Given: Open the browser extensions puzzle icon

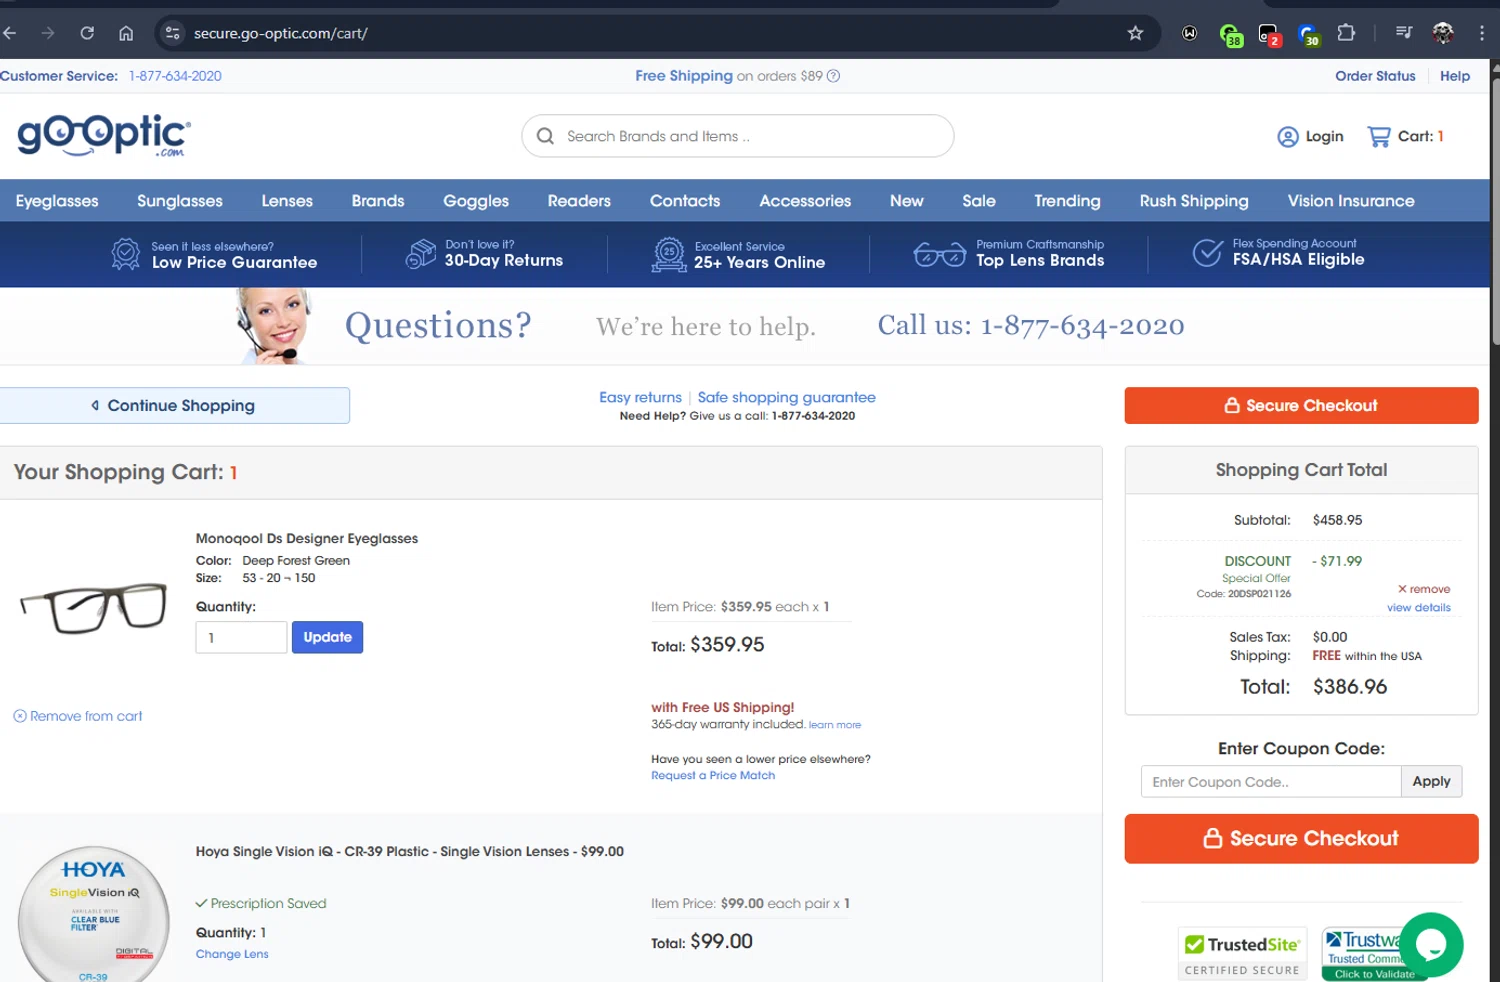Looking at the screenshot, I should pyautogui.click(x=1346, y=33).
